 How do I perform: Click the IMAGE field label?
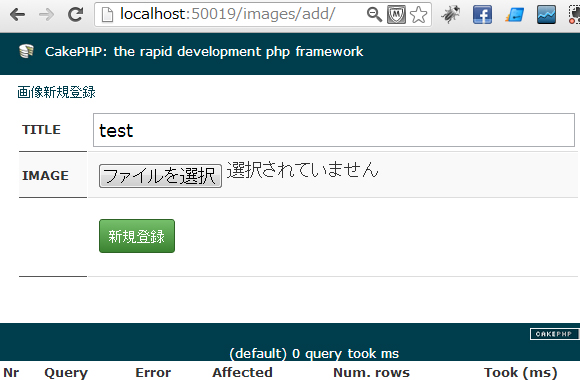[45, 175]
